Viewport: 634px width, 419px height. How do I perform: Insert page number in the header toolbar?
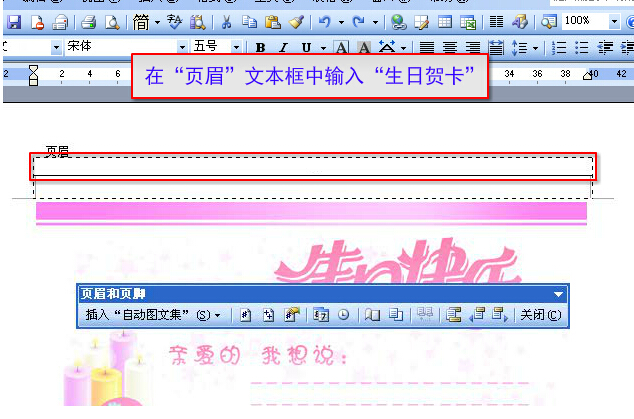click(246, 314)
